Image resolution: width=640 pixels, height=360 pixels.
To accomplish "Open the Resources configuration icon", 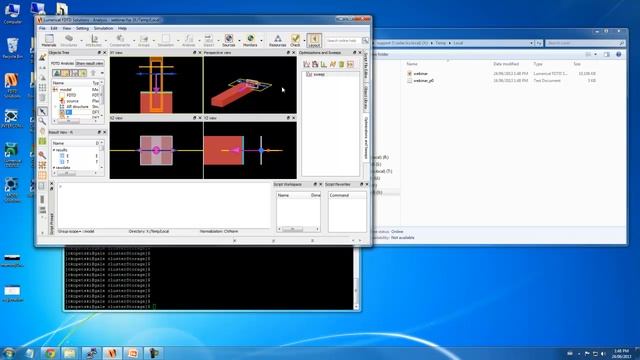I will click(x=278, y=40).
